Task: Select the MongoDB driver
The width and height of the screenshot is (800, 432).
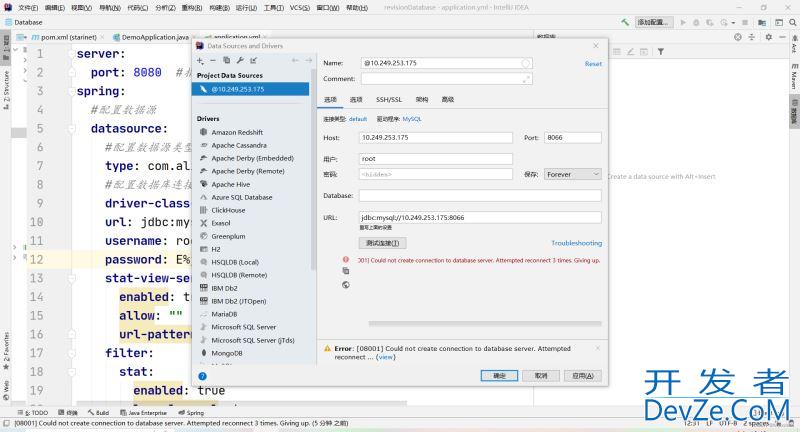Action: tap(227, 353)
